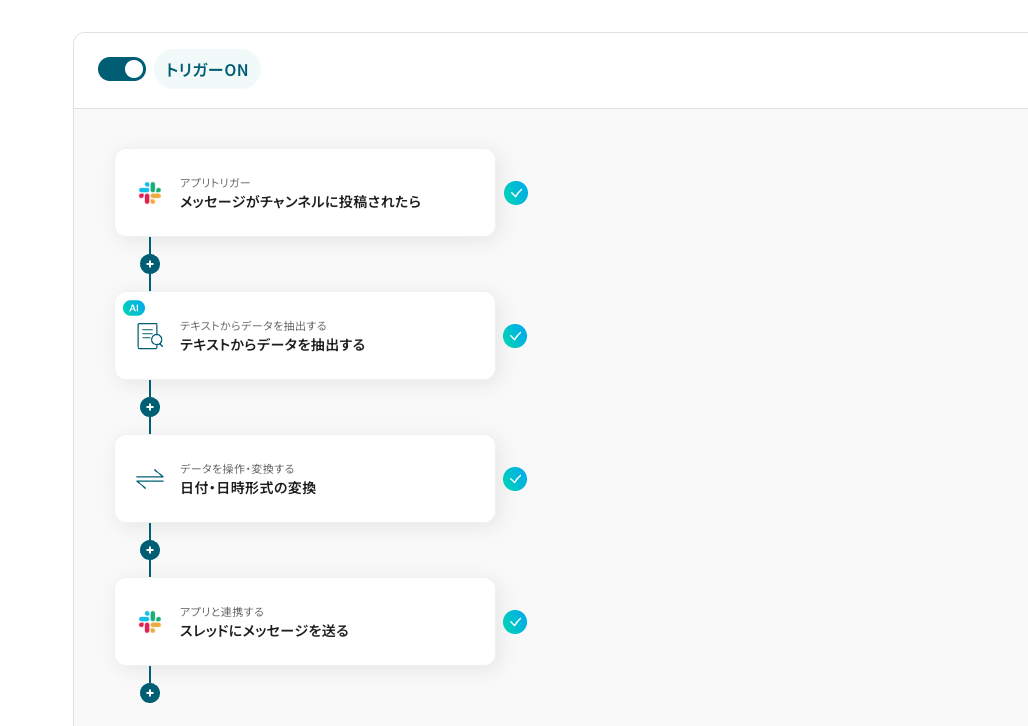The image size is (1028, 726).
Task: Click document search icon on the extract step
Action: click(x=150, y=336)
